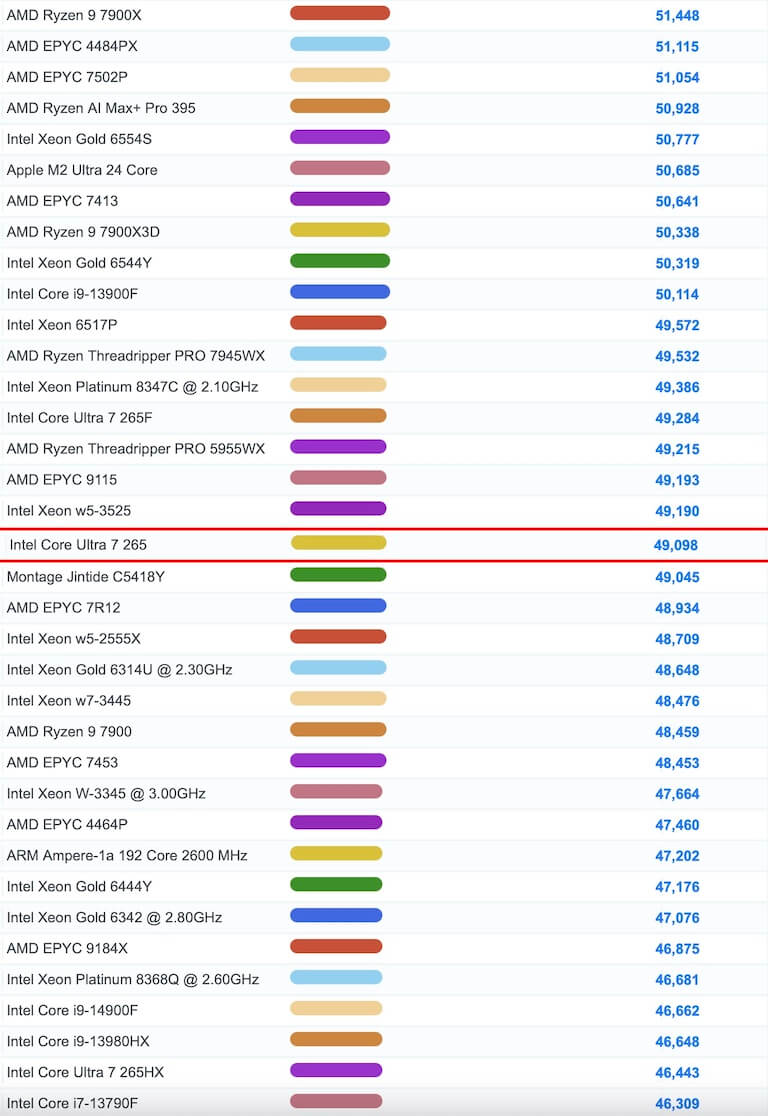The width and height of the screenshot is (768, 1116).
Task: Click the Apple M2 Ultra 24 Core entry
Action: coord(82,170)
